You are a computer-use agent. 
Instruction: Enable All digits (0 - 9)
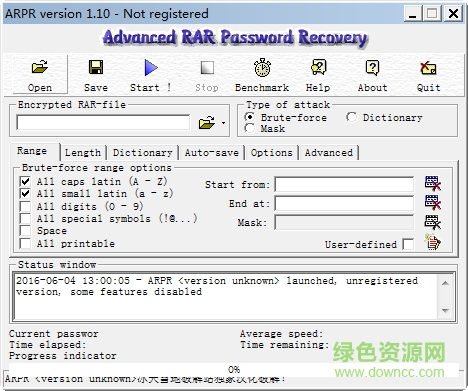pos(25,206)
